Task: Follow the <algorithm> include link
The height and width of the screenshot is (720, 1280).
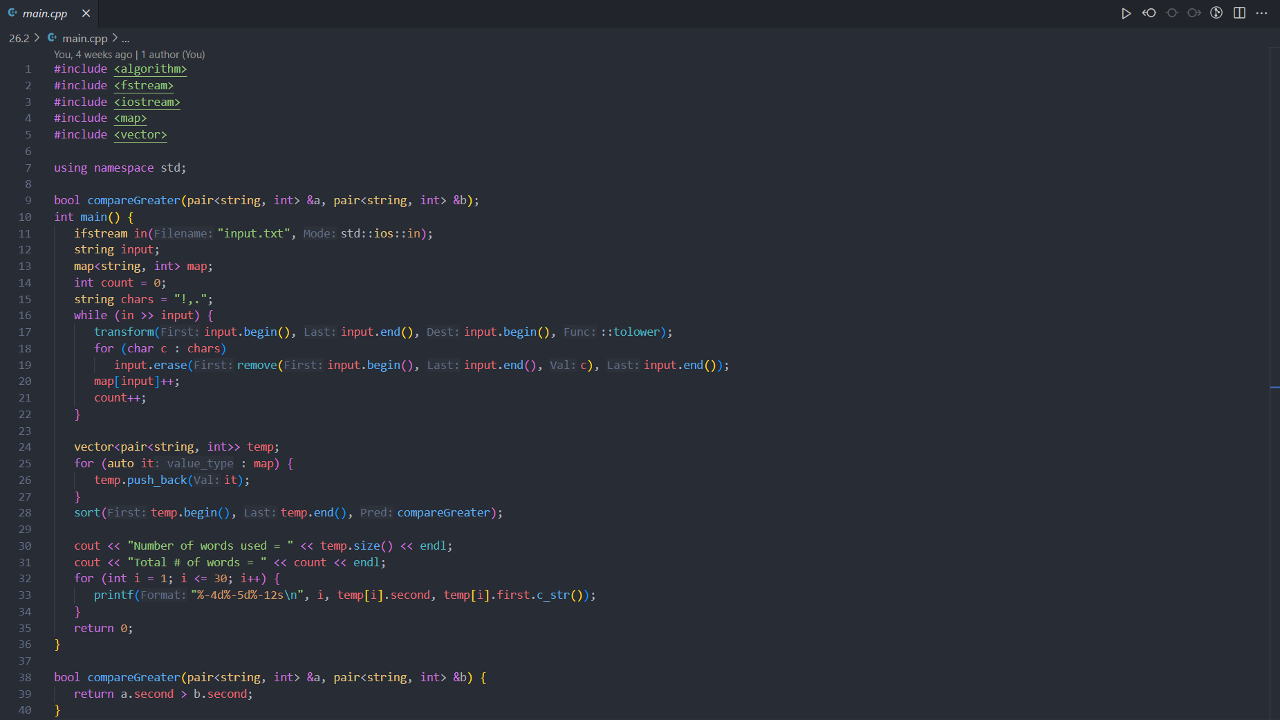Action: click(x=150, y=69)
